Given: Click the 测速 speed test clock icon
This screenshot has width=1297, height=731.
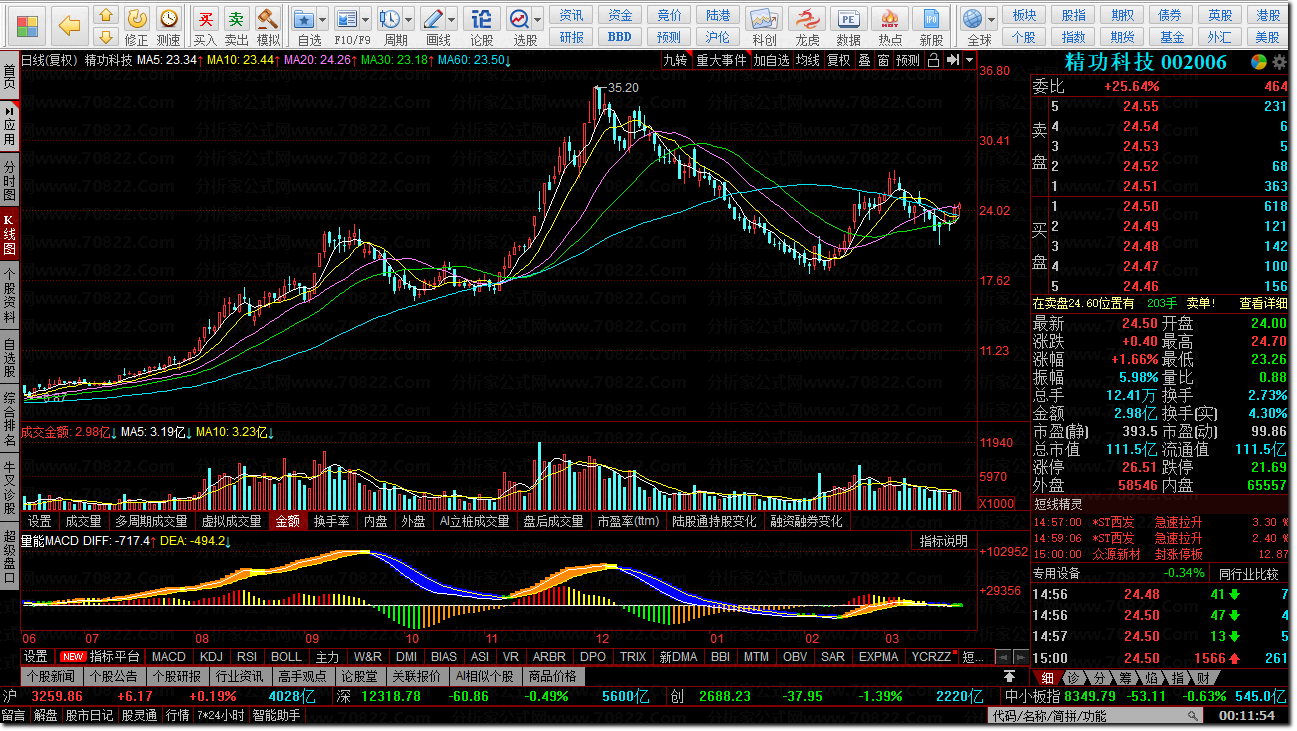Looking at the screenshot, I should tap(169, 18).
